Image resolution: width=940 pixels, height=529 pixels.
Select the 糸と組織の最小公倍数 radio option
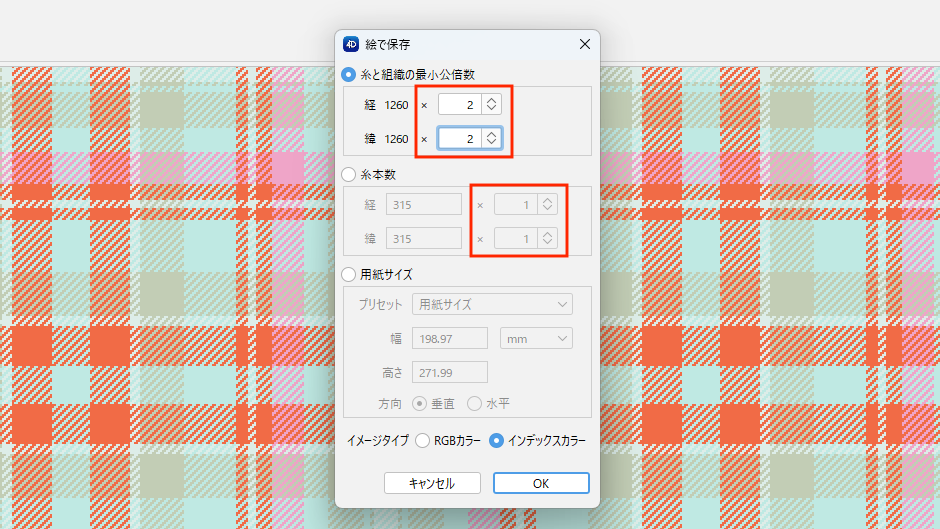point(348,74)
